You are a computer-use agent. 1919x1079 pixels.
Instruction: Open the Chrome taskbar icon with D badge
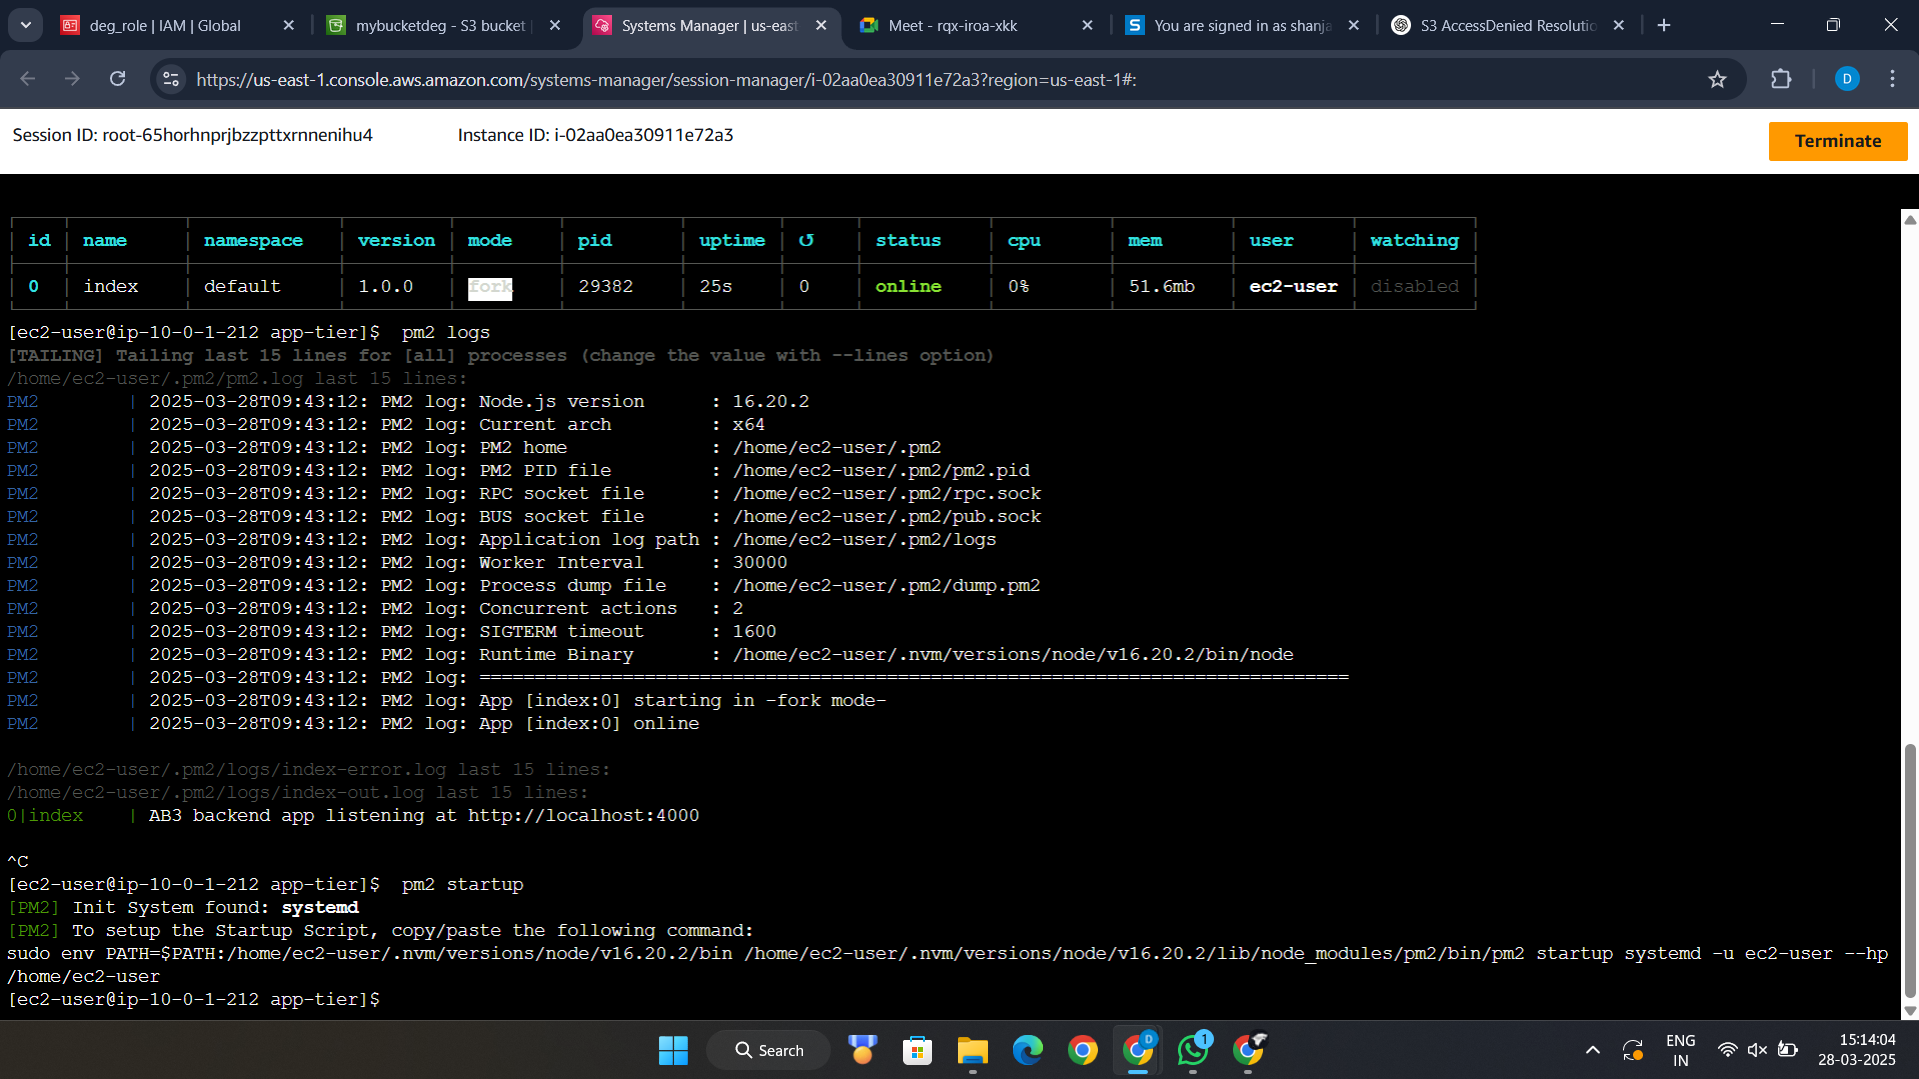pos(1137,1051)
